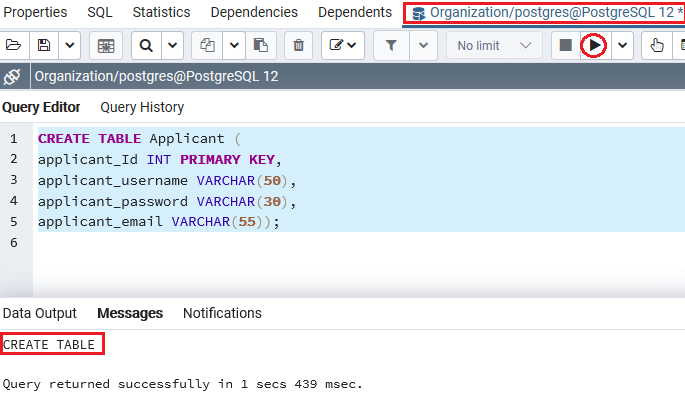This screenshot has width=685, height=401.
Task: Open the Notifications tab
Action: pyautogui.click(x=222, y=313)
